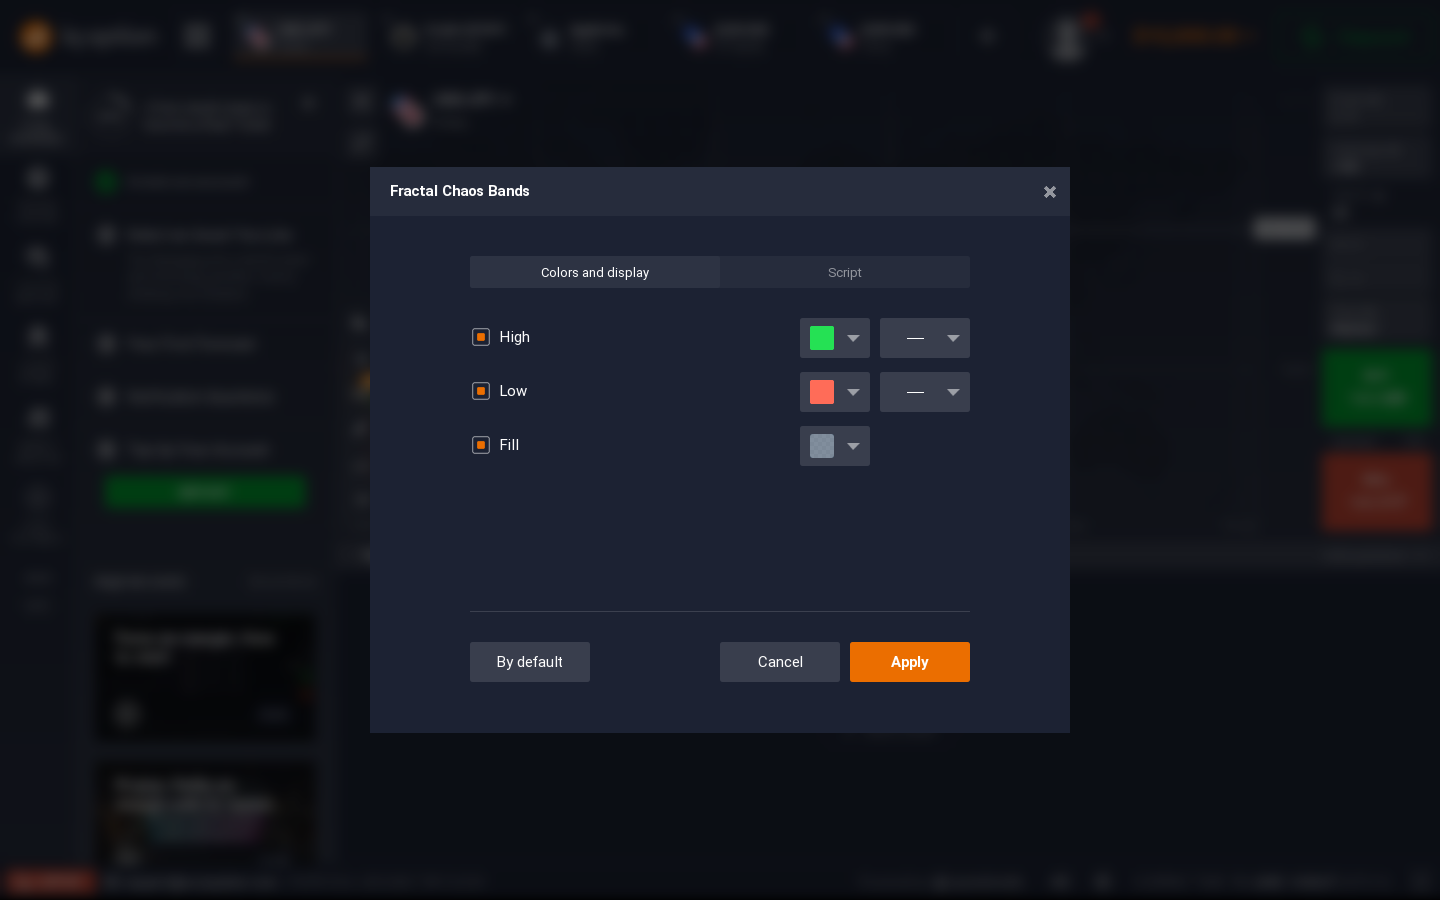Viewport: 1440px width, 900px height.
Task: Toggle the Fill checkbox
Action: point(481,445)
